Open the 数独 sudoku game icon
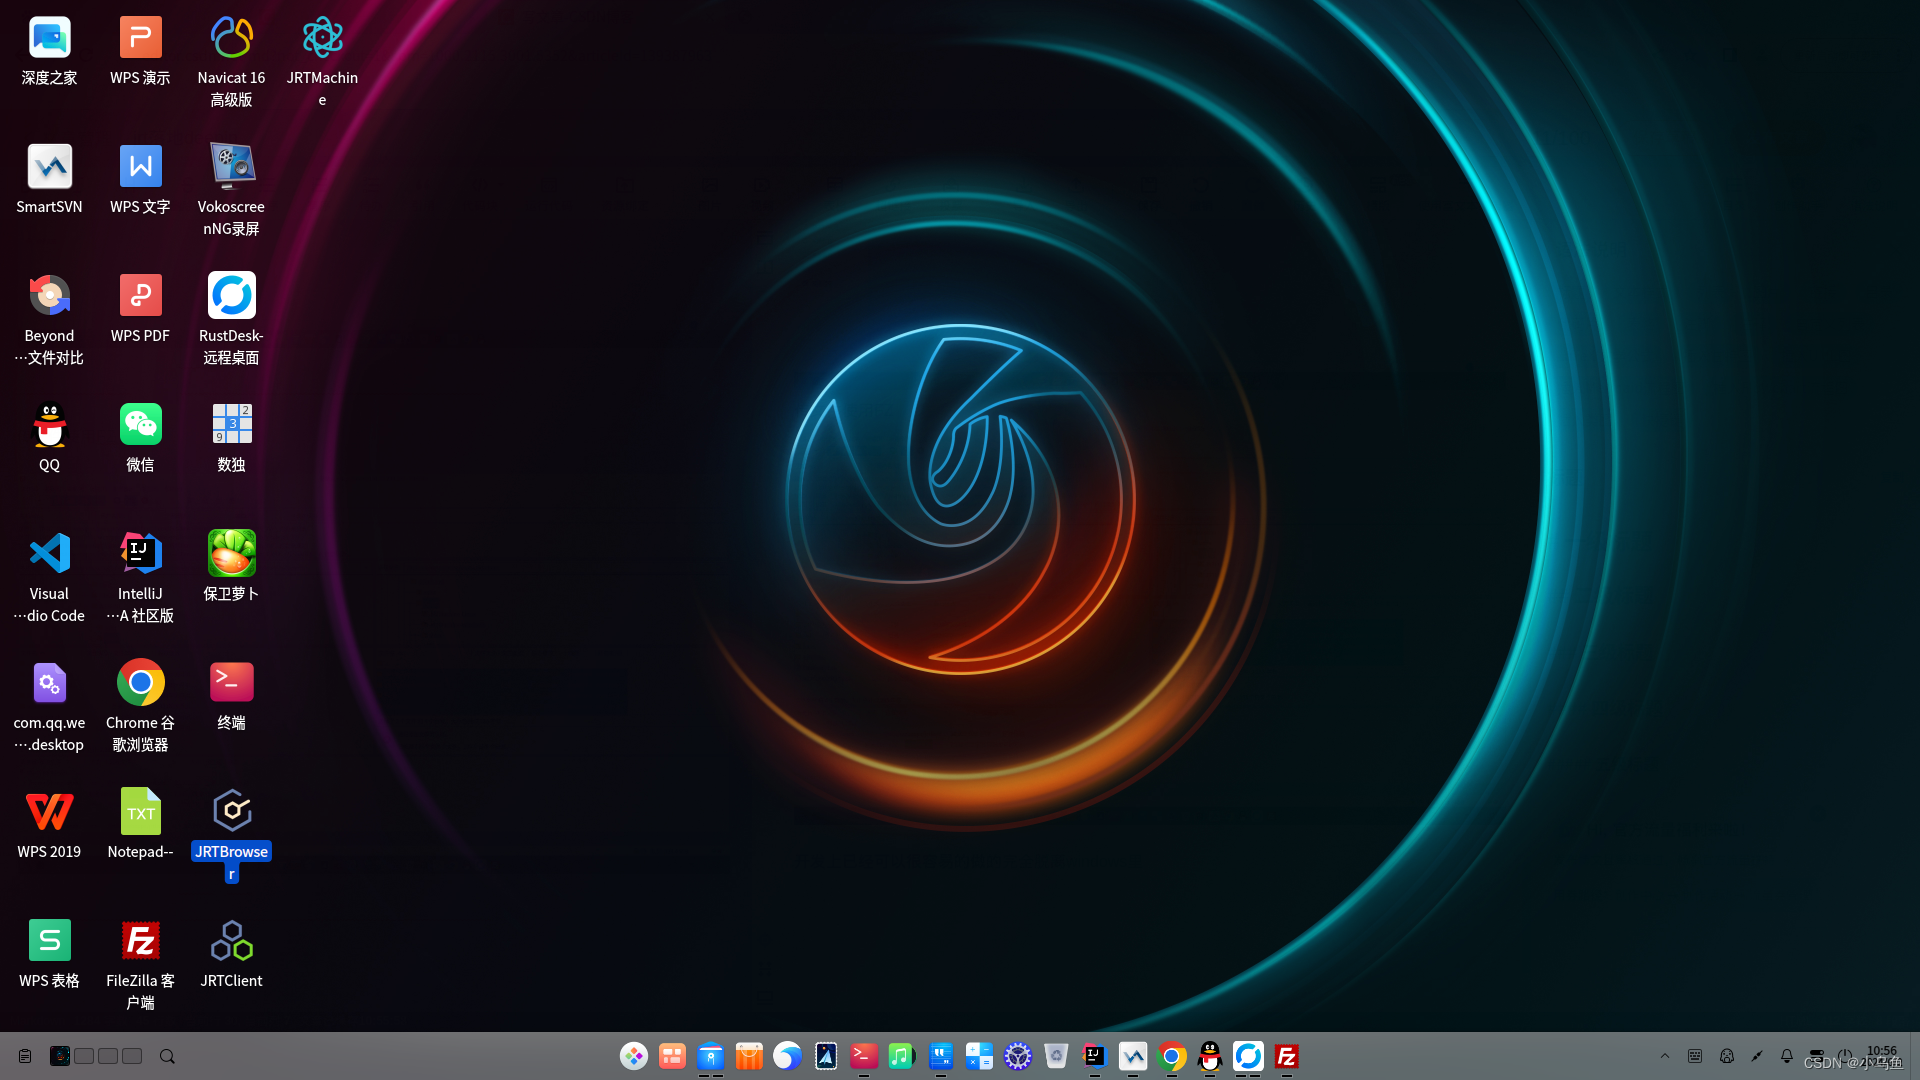This screenshot has width=1920, height=1080. coord(231,438)
